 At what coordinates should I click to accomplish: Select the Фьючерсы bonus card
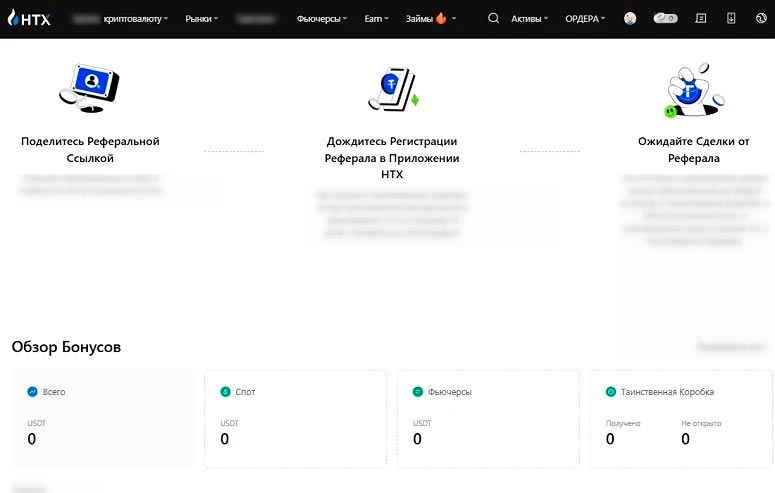point(488,418)
